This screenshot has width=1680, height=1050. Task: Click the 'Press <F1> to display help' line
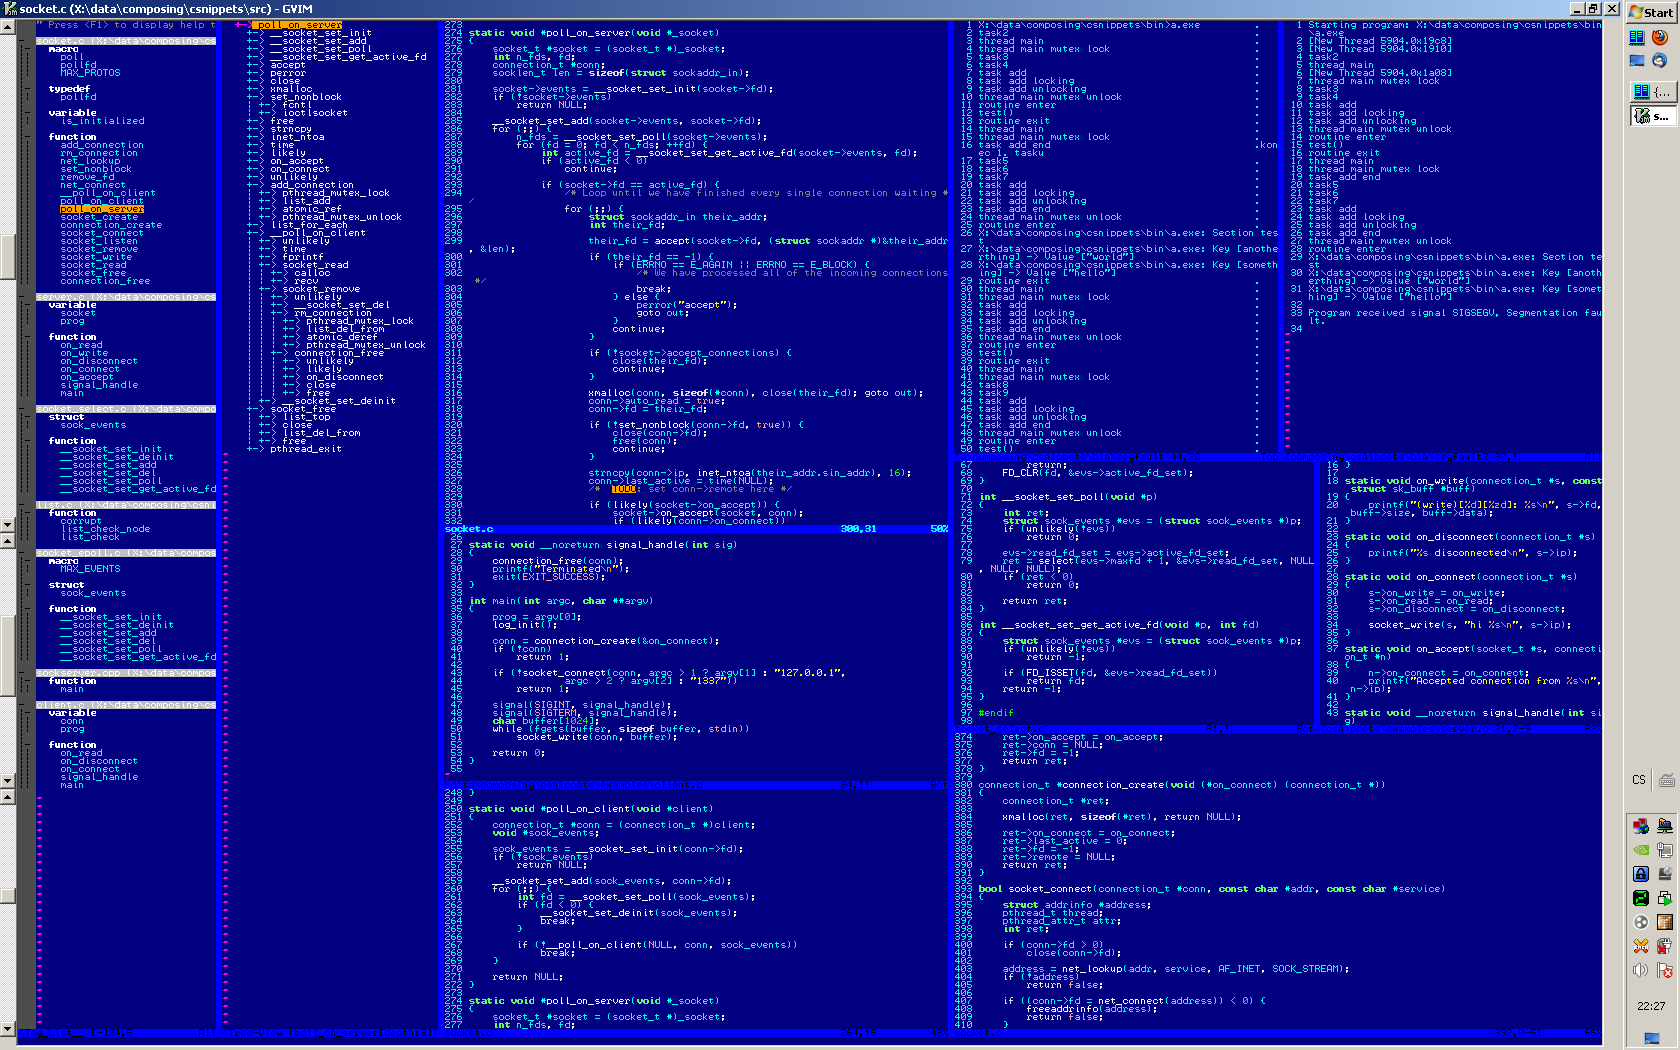125,25
